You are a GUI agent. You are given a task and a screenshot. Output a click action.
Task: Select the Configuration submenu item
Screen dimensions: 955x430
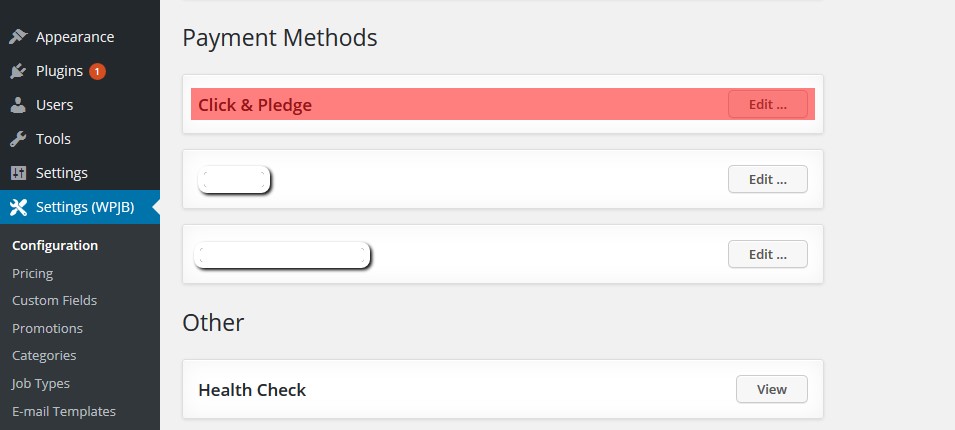[55, 245]
